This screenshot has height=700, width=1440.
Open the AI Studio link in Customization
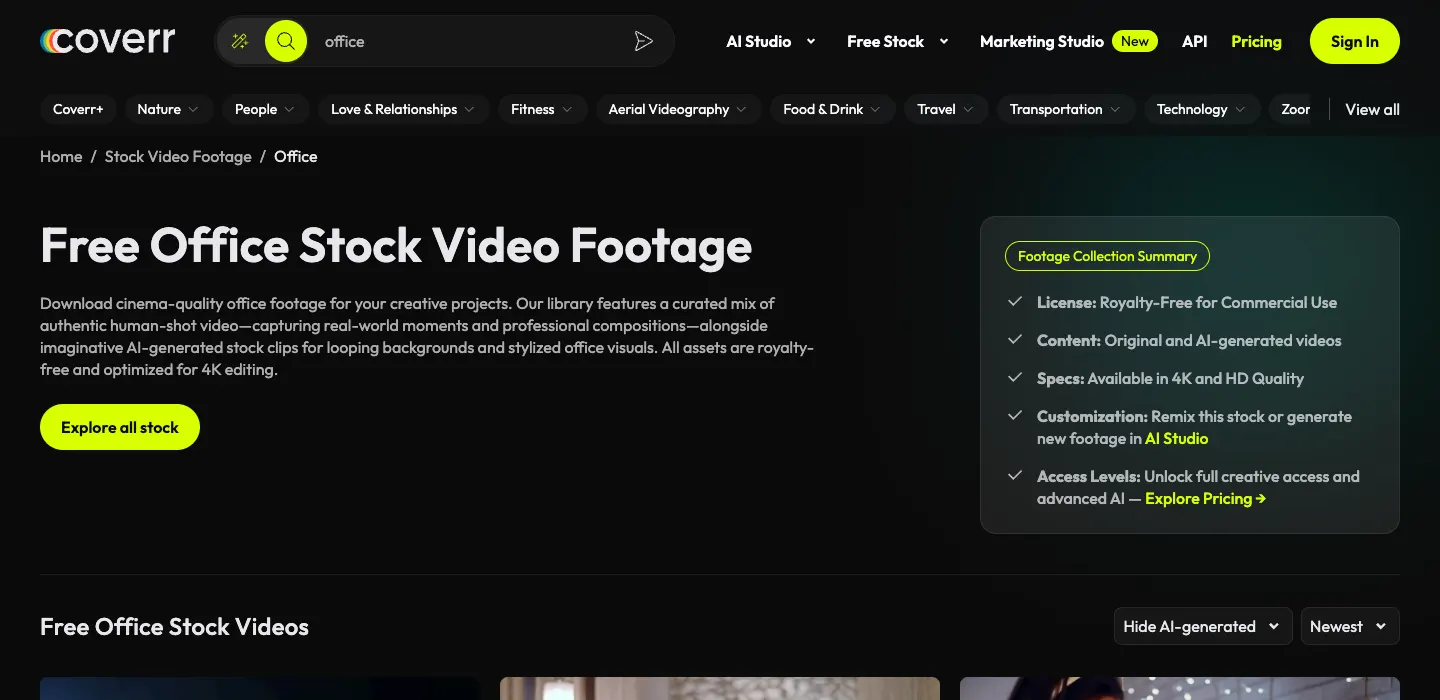(1176, 438)
